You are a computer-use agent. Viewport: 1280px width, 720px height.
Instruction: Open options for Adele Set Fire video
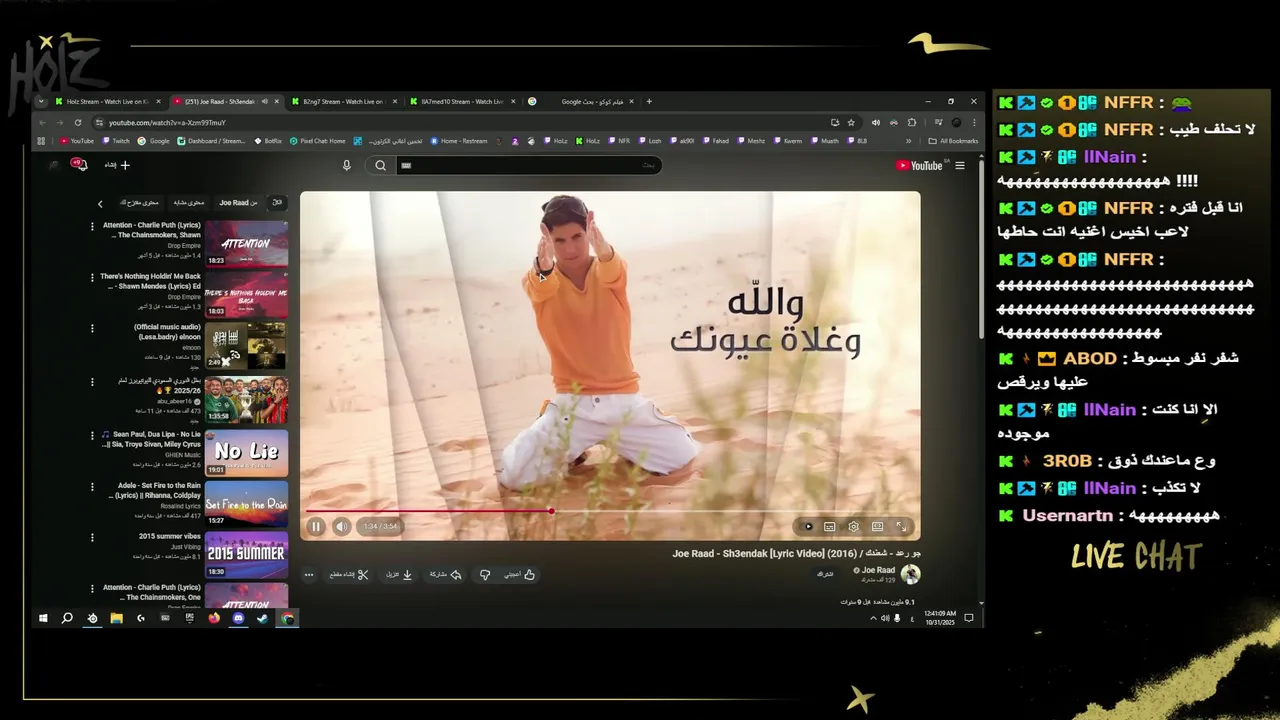point(92,488)
